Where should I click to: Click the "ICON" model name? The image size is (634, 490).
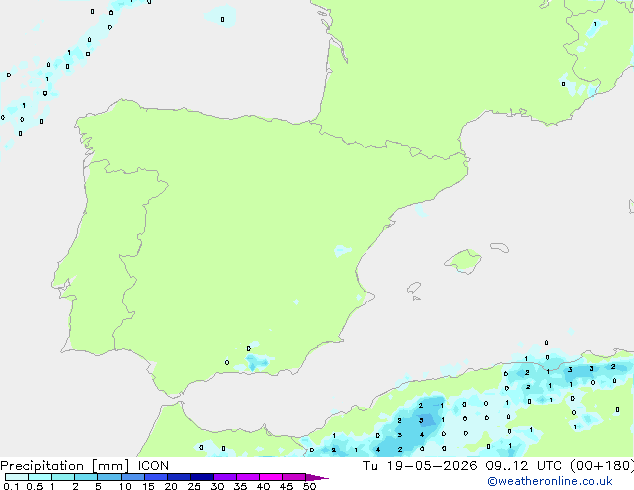click(153, 466)
